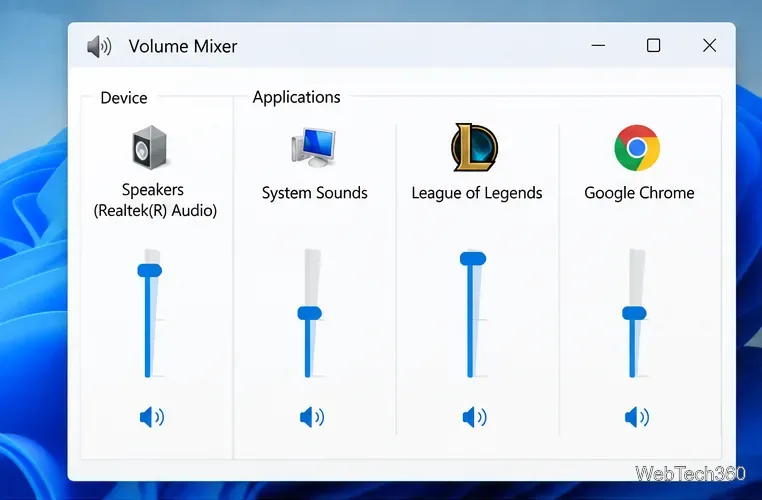Click the Google Chrome label
The image size is (762, 500).
pos(639,193)
